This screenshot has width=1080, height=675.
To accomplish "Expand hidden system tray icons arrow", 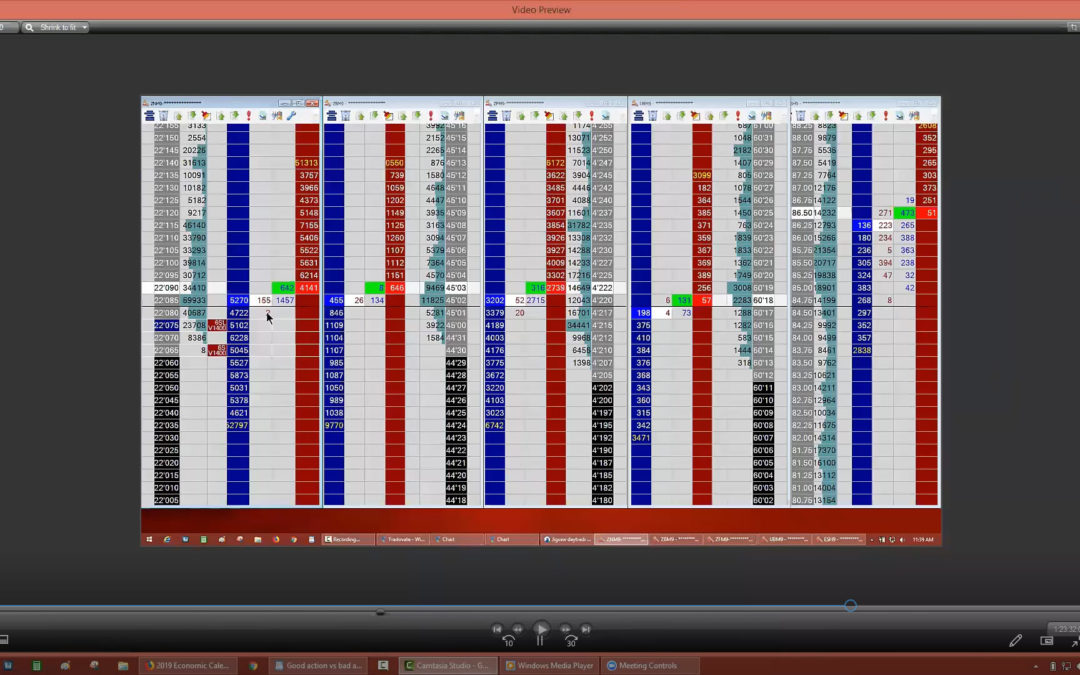I will tap(1035, 666).
